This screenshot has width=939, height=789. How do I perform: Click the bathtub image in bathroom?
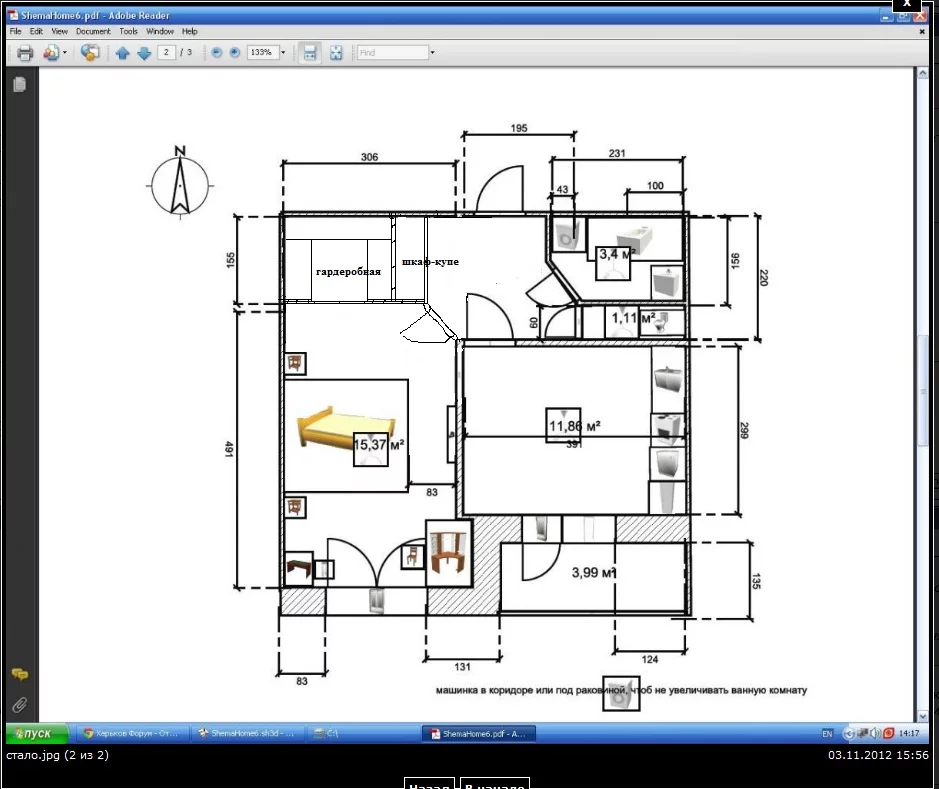click(x=634, y=239)
